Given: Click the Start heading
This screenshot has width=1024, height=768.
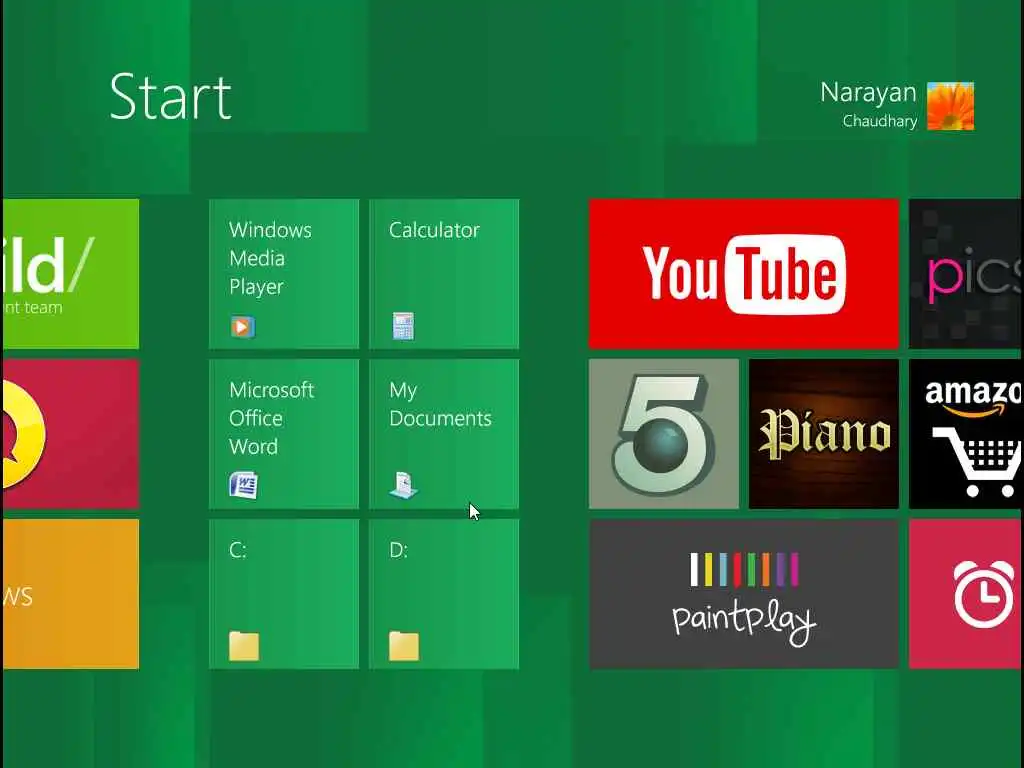Looking at the screenshot, I should click(170, 97).
